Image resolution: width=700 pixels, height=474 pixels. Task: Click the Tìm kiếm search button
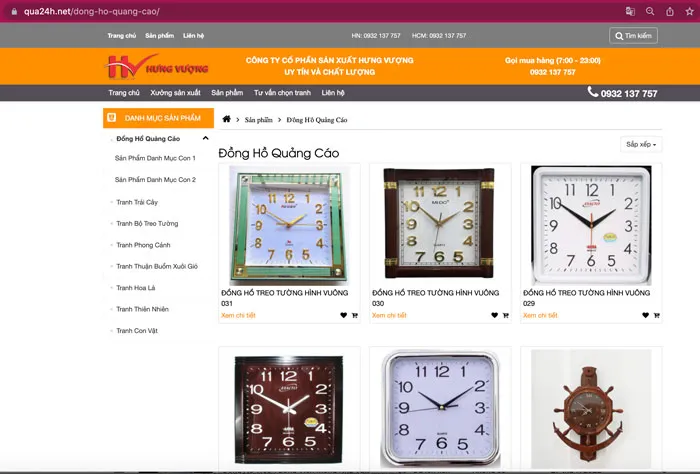[633, 36]
